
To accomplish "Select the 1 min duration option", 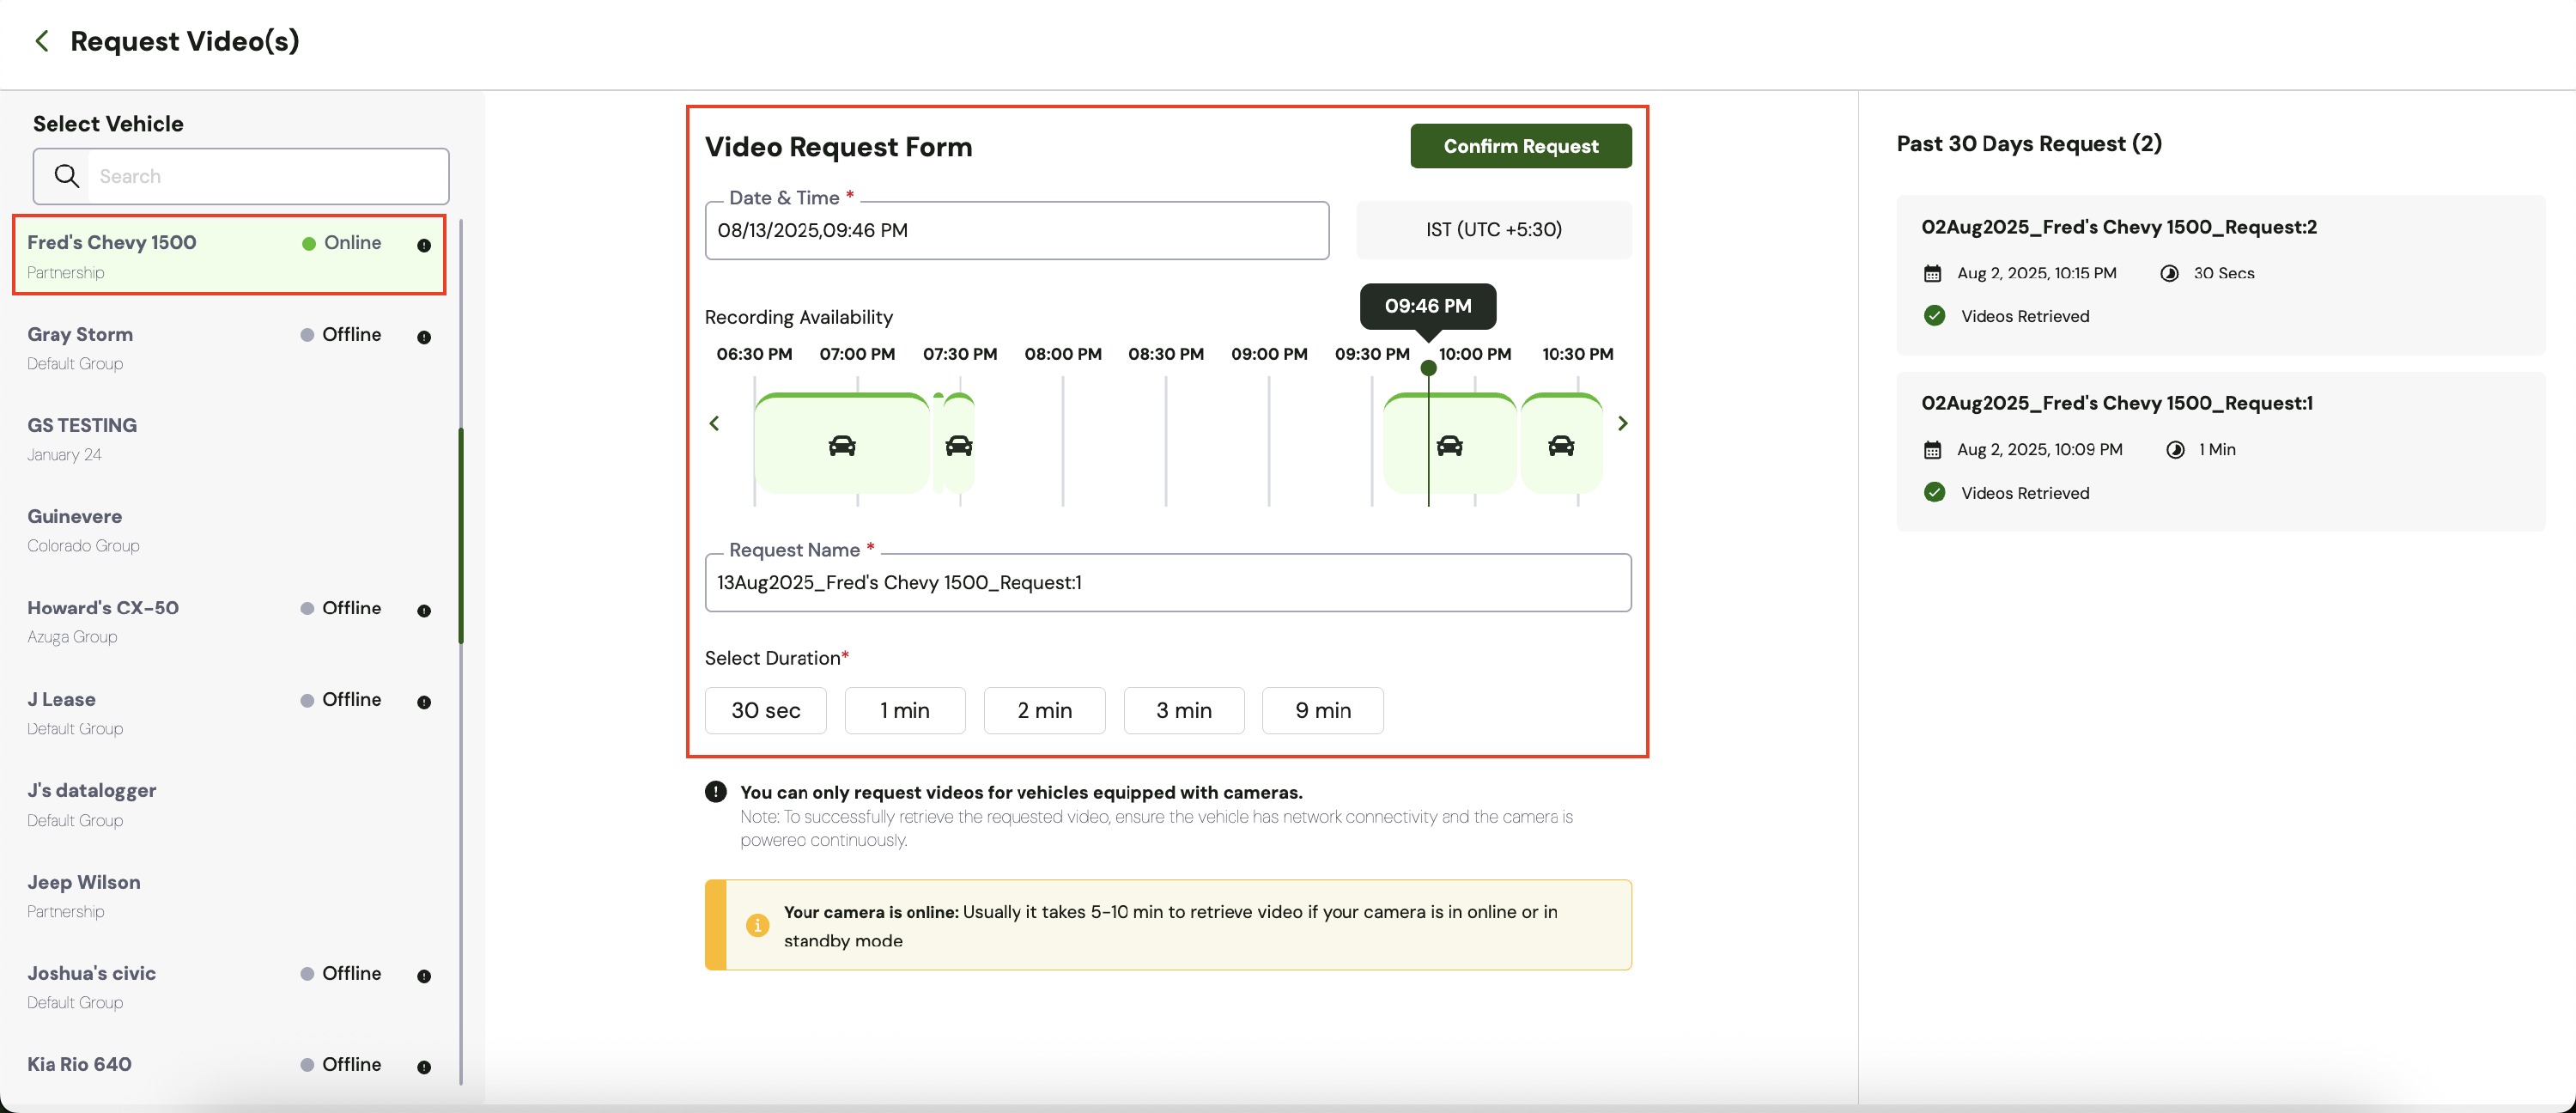I will 905,710.
